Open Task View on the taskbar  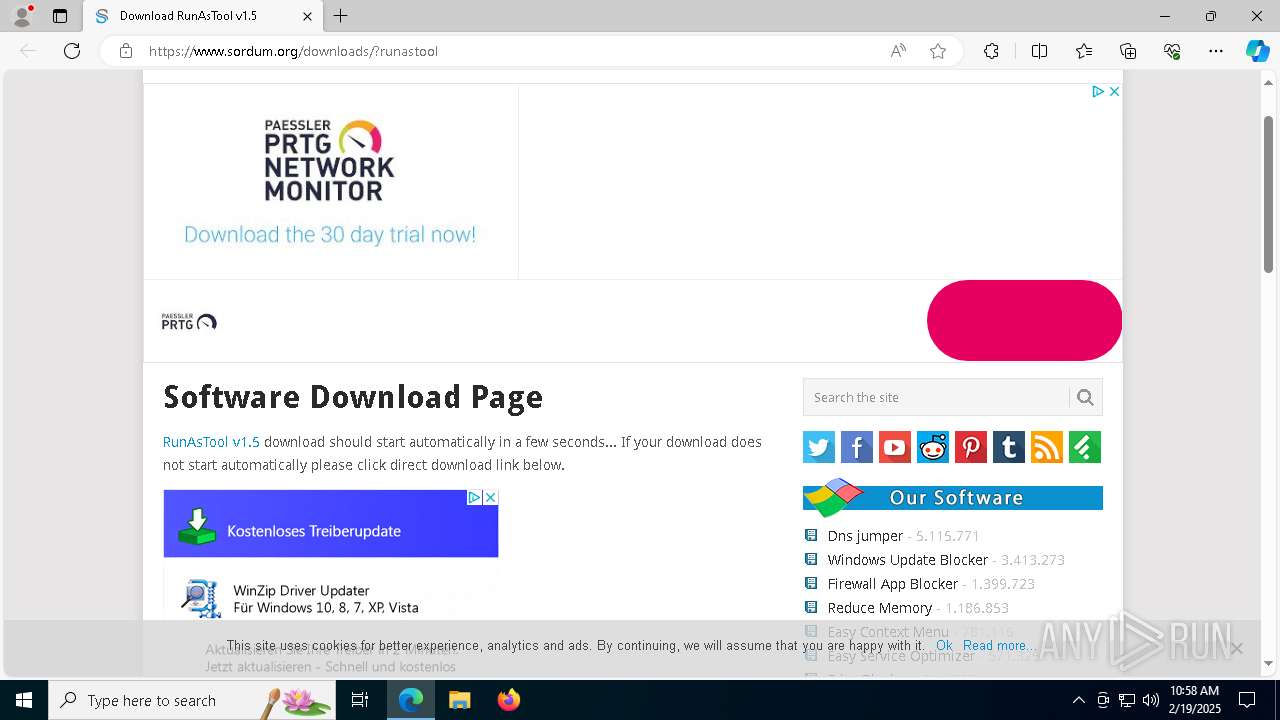pos(360,700)
